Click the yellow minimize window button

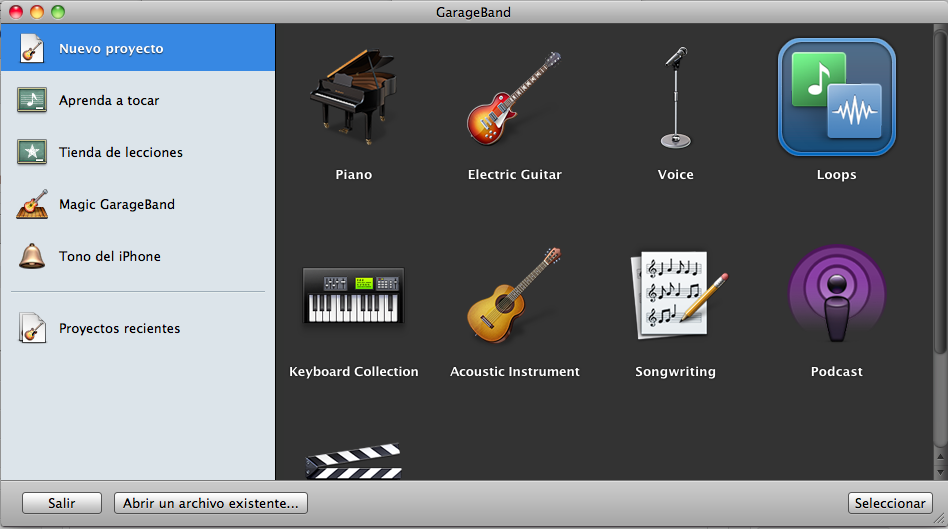(37, 12)
